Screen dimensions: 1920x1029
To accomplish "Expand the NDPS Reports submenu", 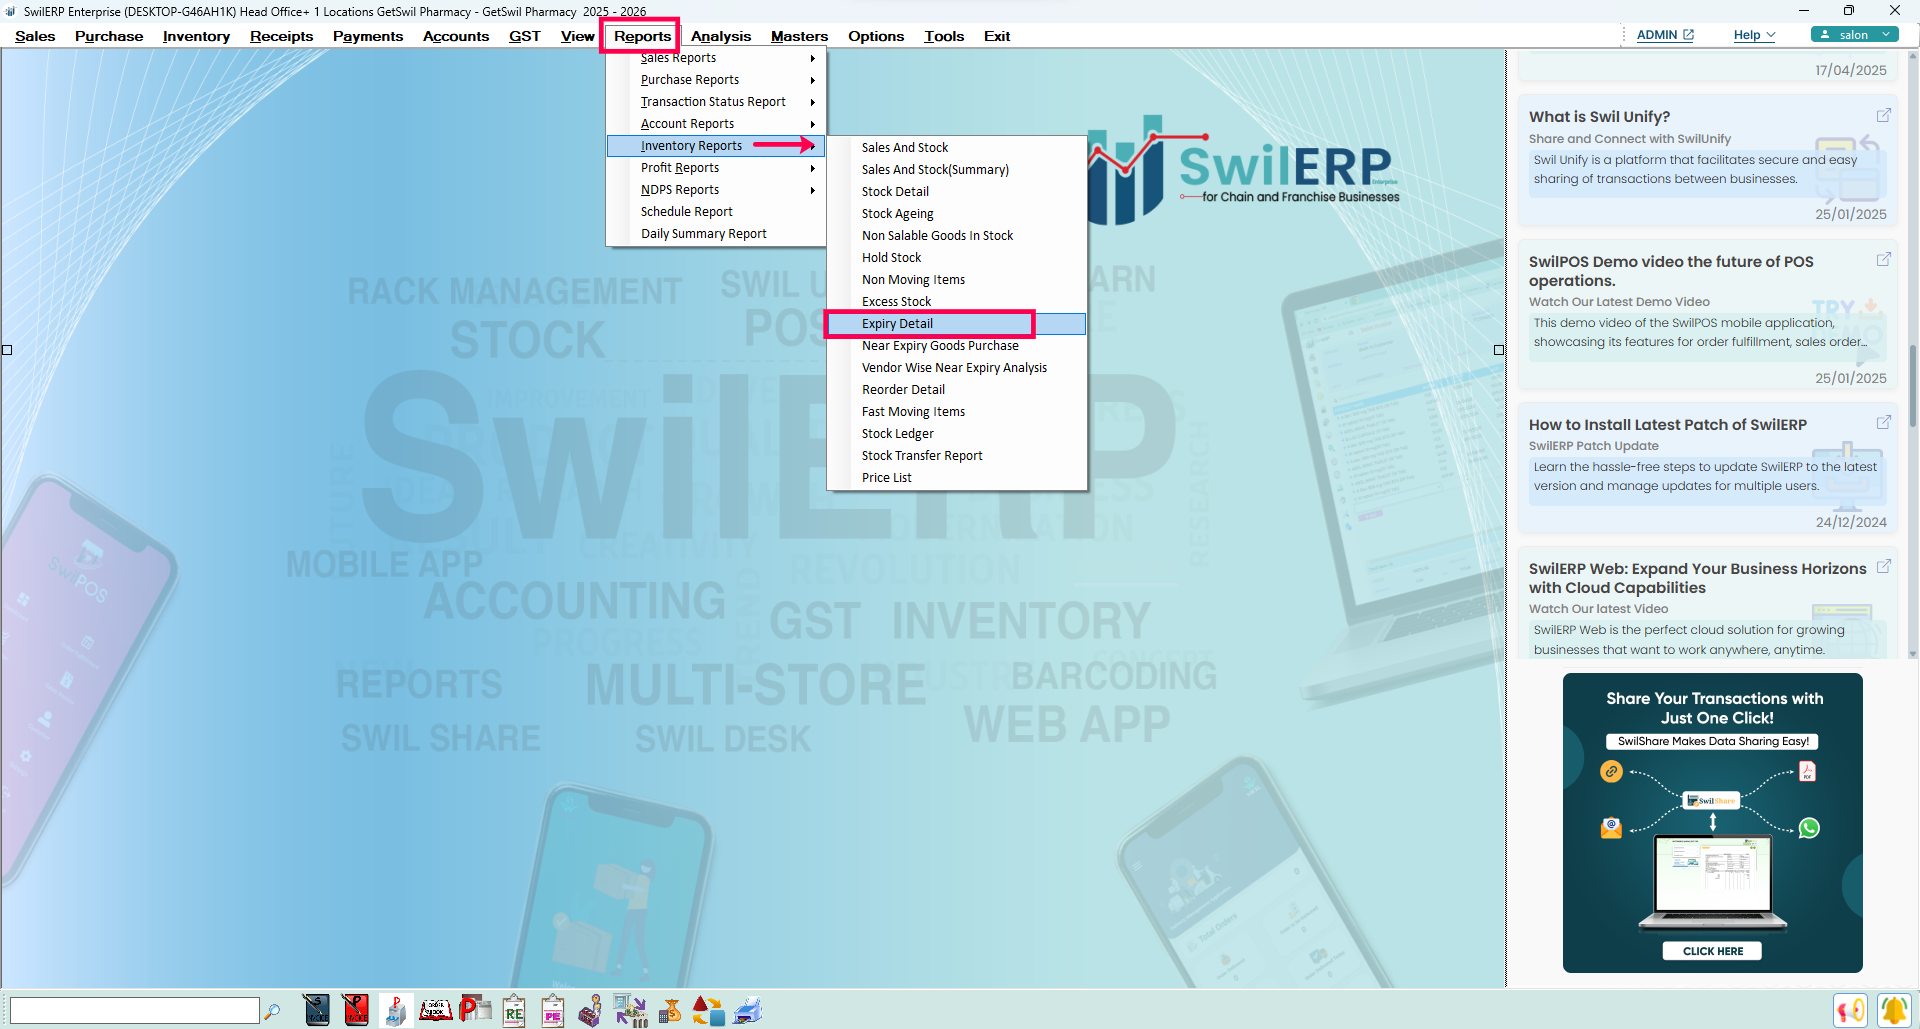I will coord(716,190).
